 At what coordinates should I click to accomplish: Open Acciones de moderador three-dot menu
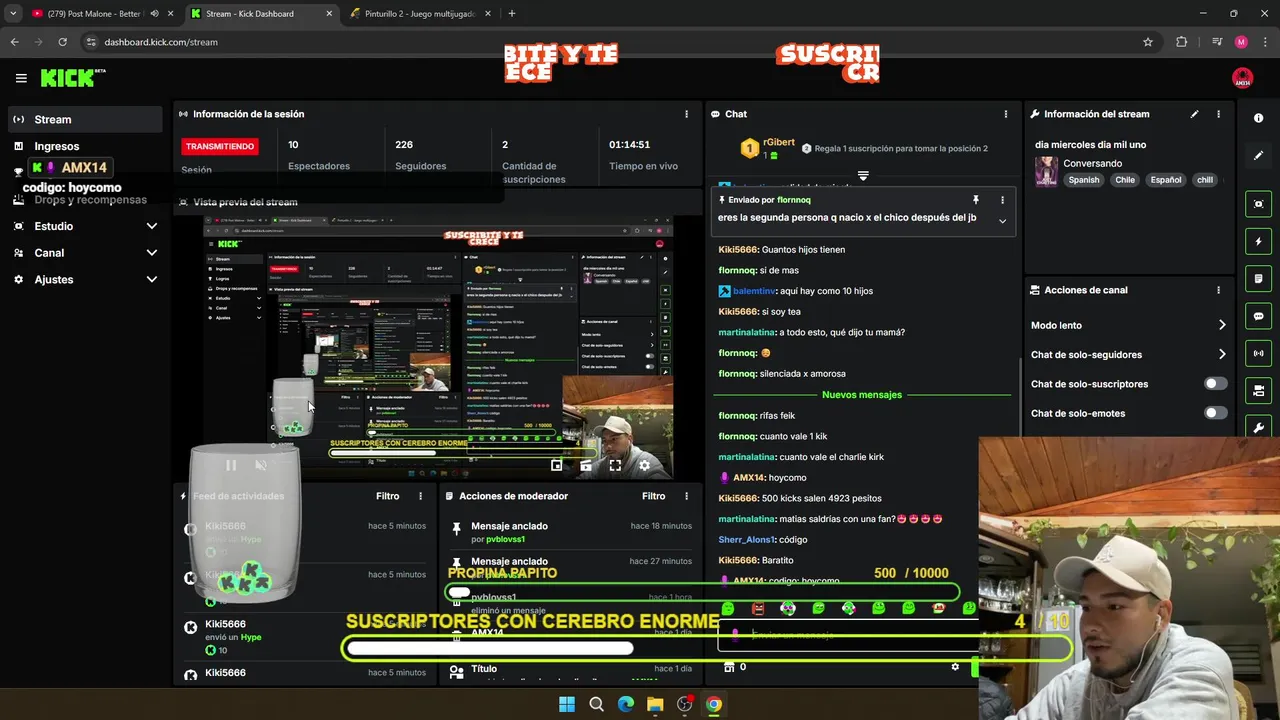[x=686, y=496]
